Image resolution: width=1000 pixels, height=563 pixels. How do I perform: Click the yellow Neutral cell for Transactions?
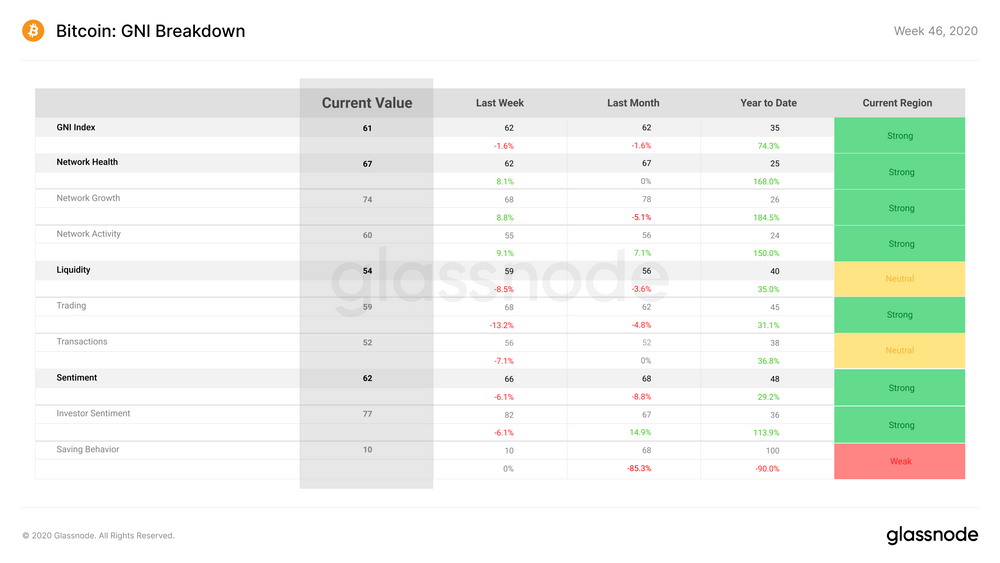[x=900, y=351]
